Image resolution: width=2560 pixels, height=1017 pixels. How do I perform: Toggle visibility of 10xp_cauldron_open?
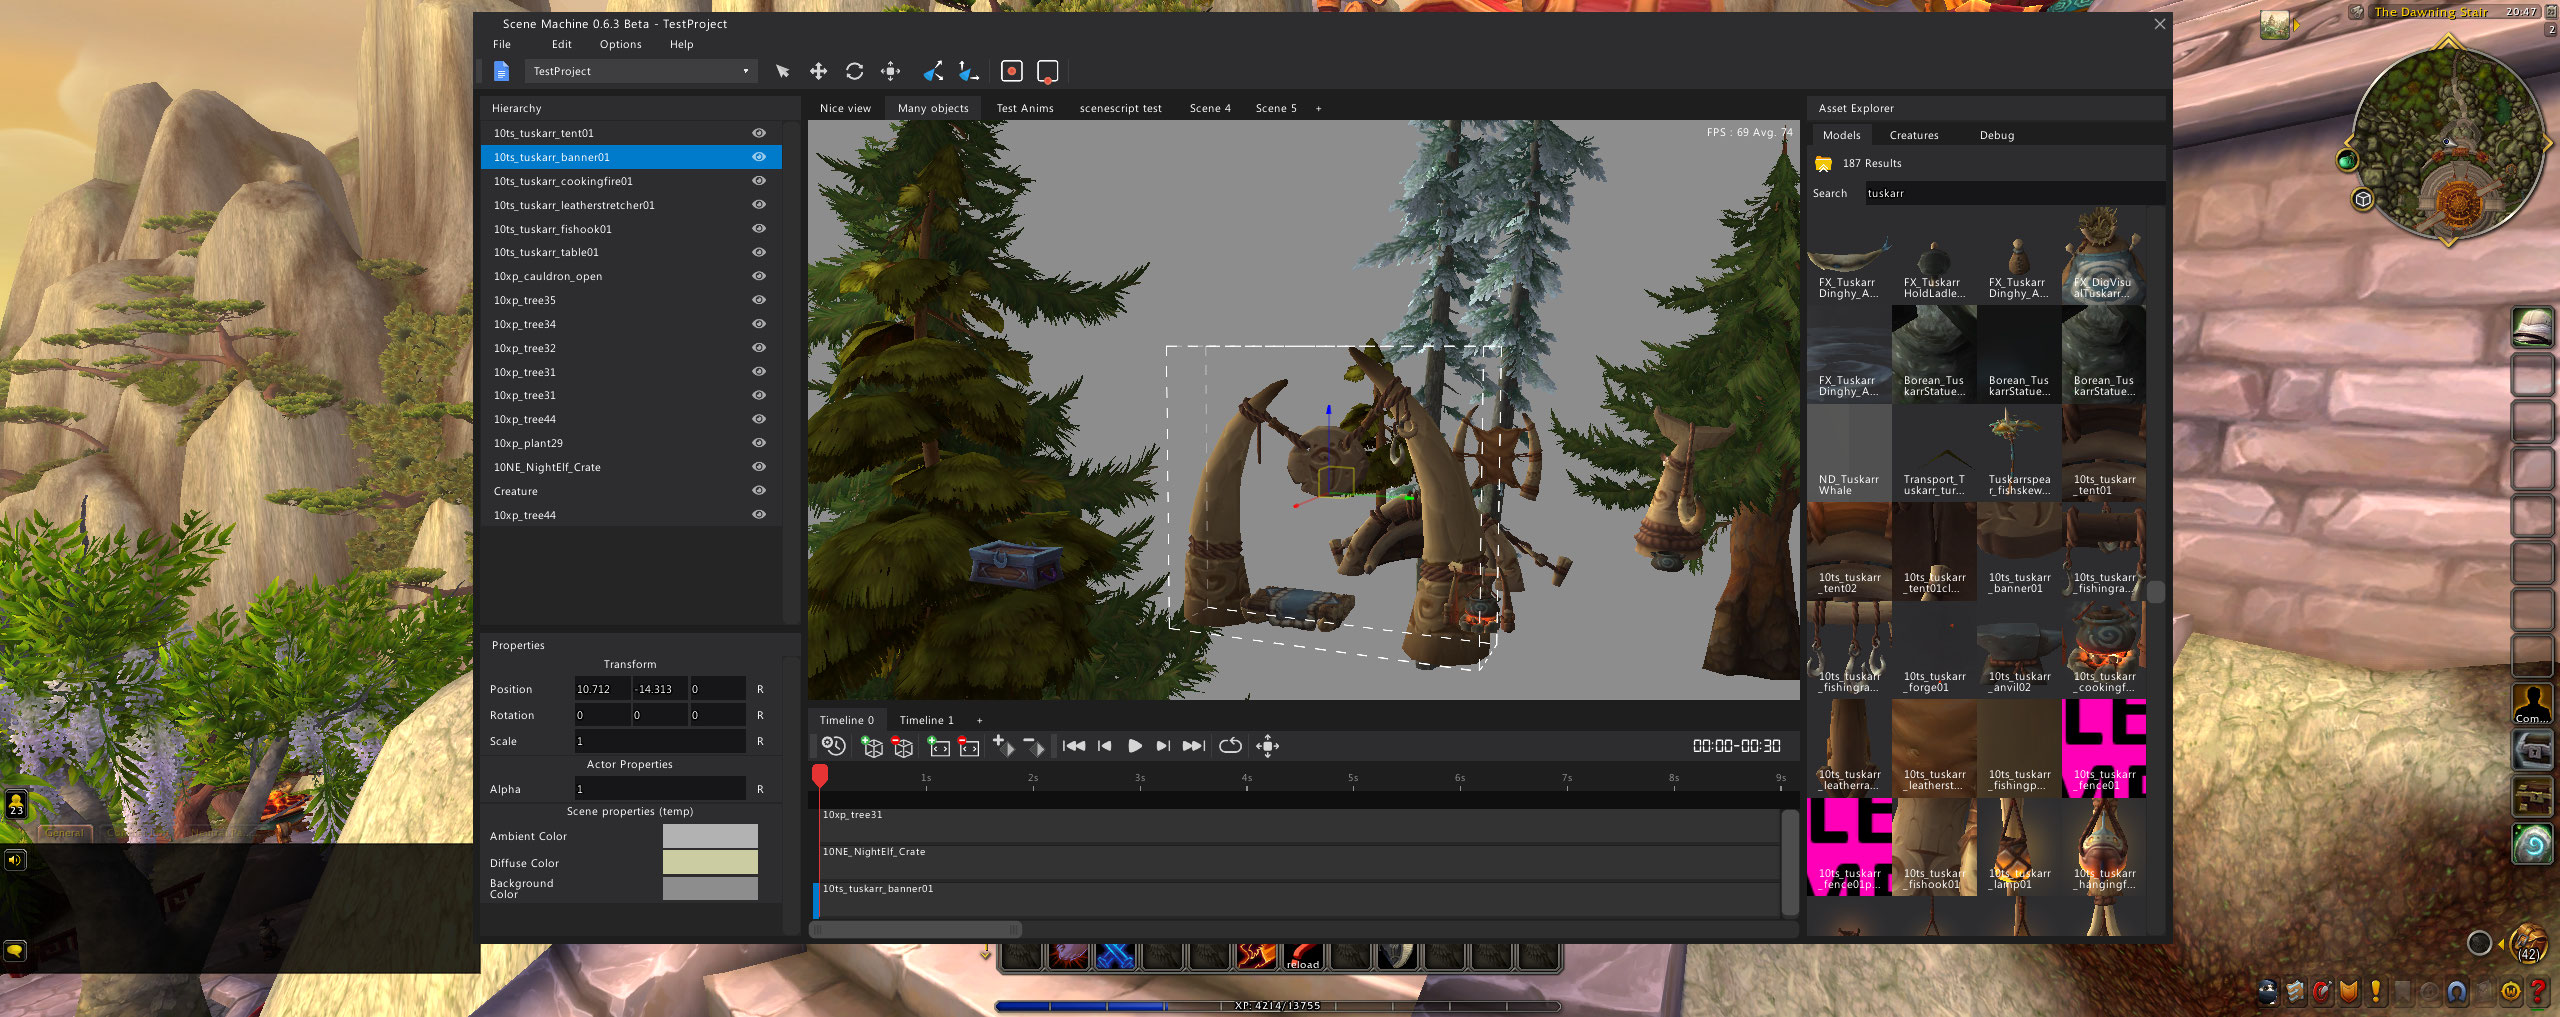(759, 276)
